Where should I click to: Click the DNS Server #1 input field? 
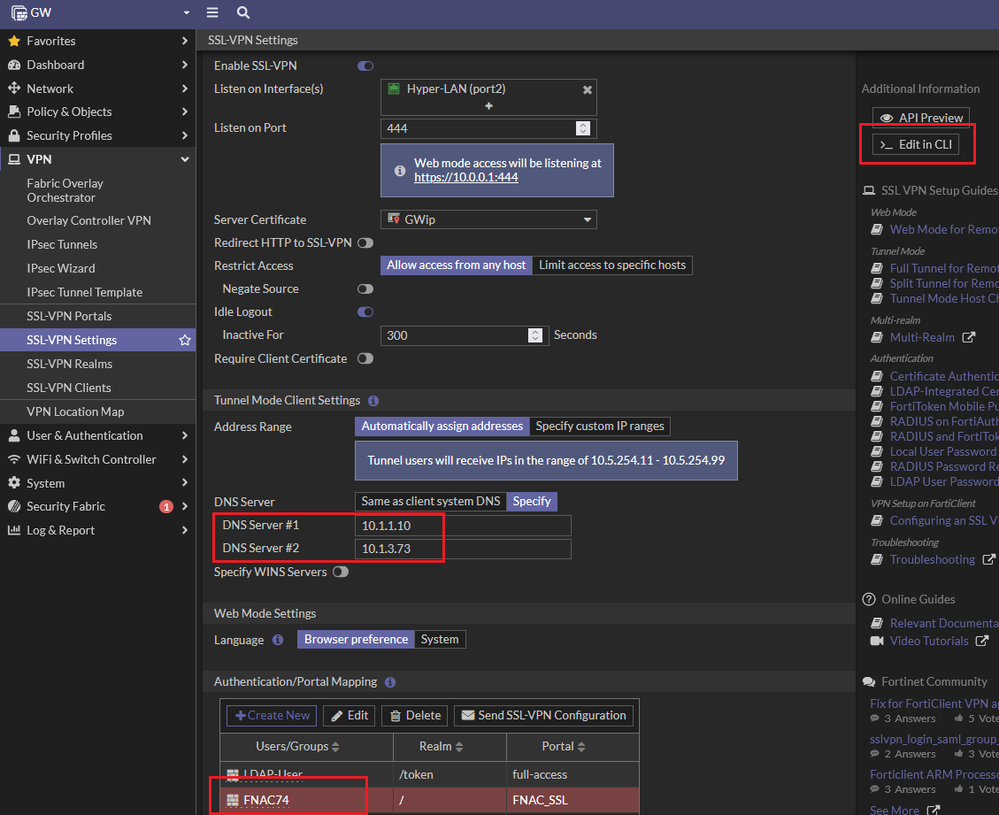point(463,526)
